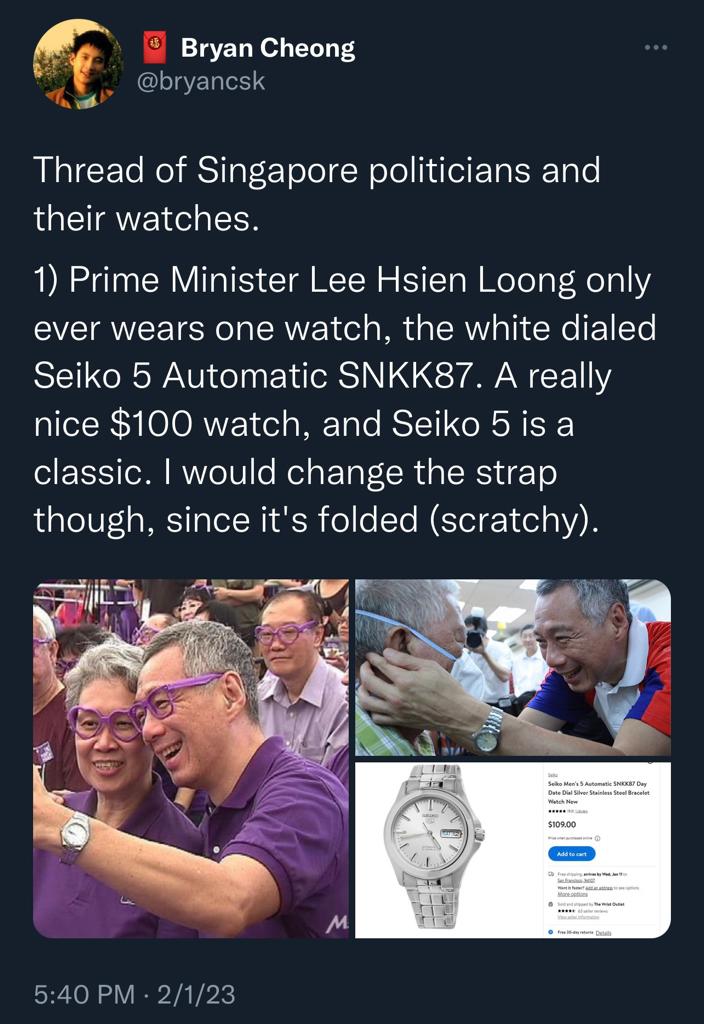The height and width of the screenshot is (1024, 704).
Task: Click the $109.00 price text
Action: coord(562,824)
